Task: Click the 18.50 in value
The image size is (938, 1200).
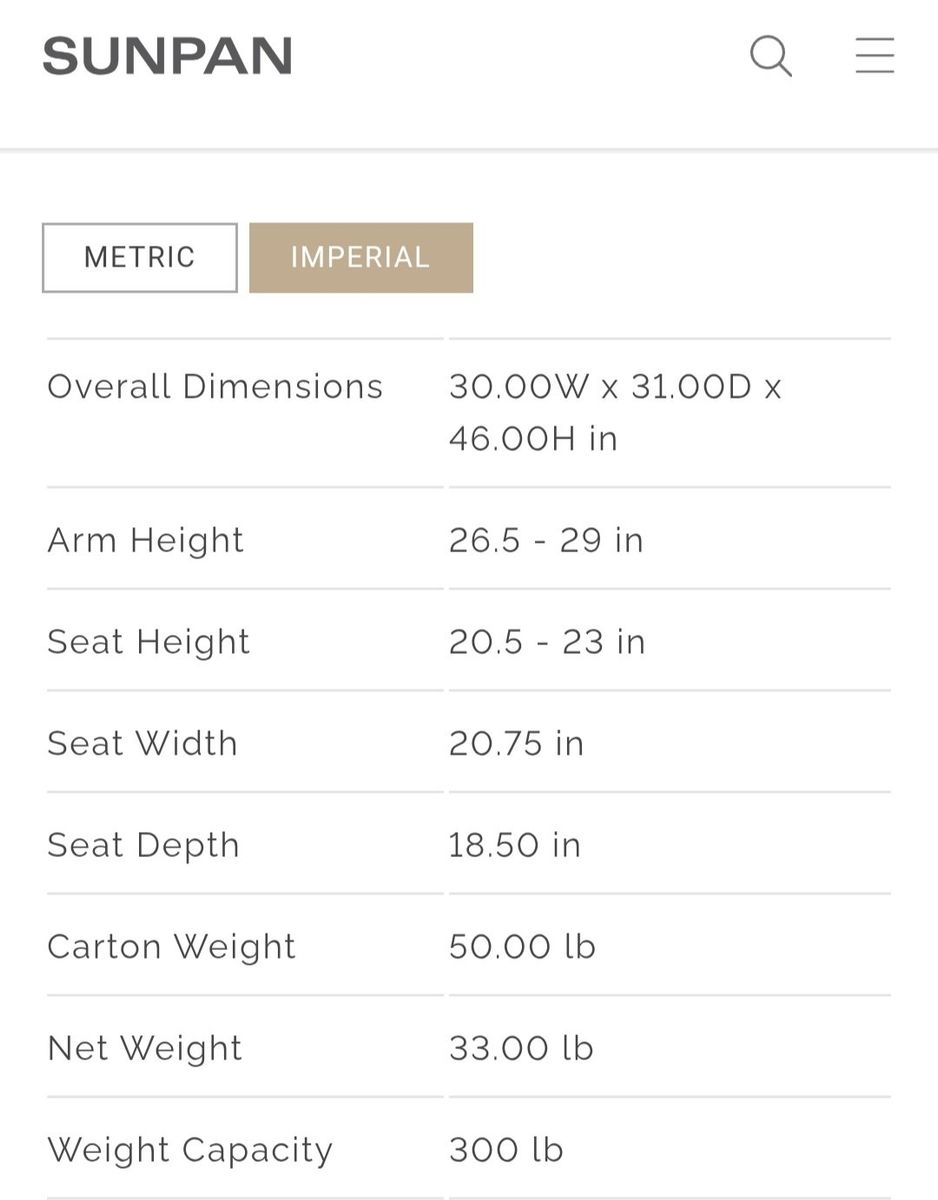Action: pyautogui.click(x=515, y=845)
